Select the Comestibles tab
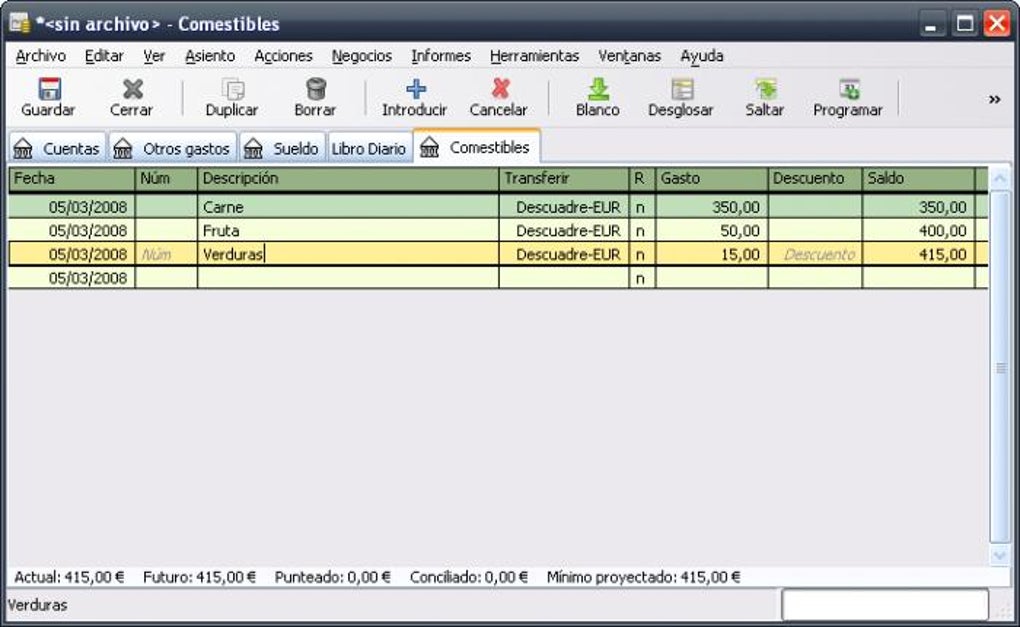The image size is (1020, 627). point(477,147)
